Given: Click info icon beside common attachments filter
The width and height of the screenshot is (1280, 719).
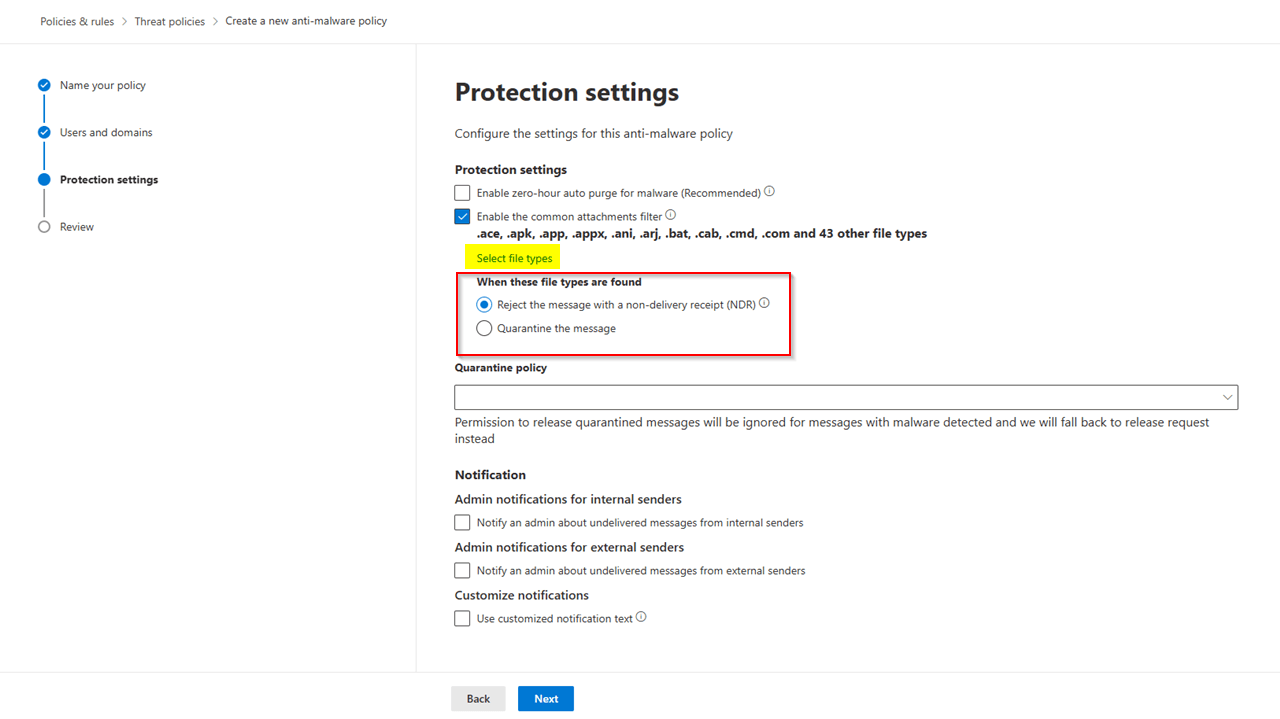Looking at the screenshot, I should point(670,214).
